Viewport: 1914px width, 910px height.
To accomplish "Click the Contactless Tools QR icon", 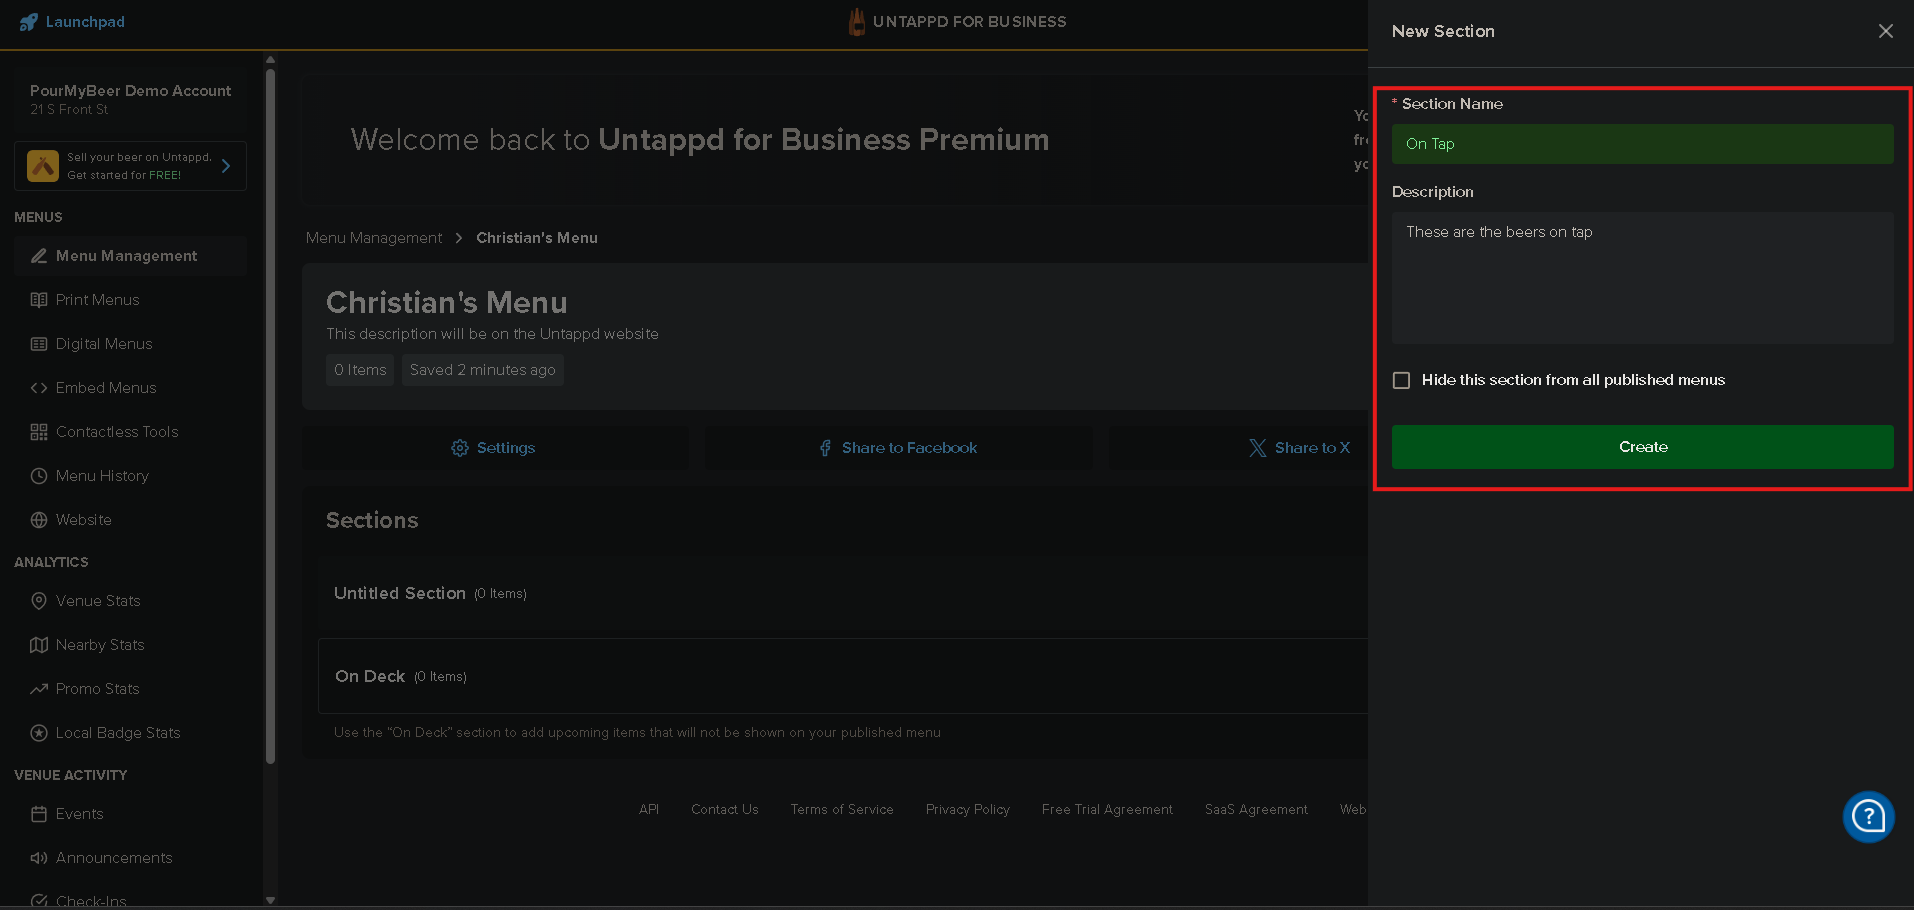I will click(x=39, y=432).
